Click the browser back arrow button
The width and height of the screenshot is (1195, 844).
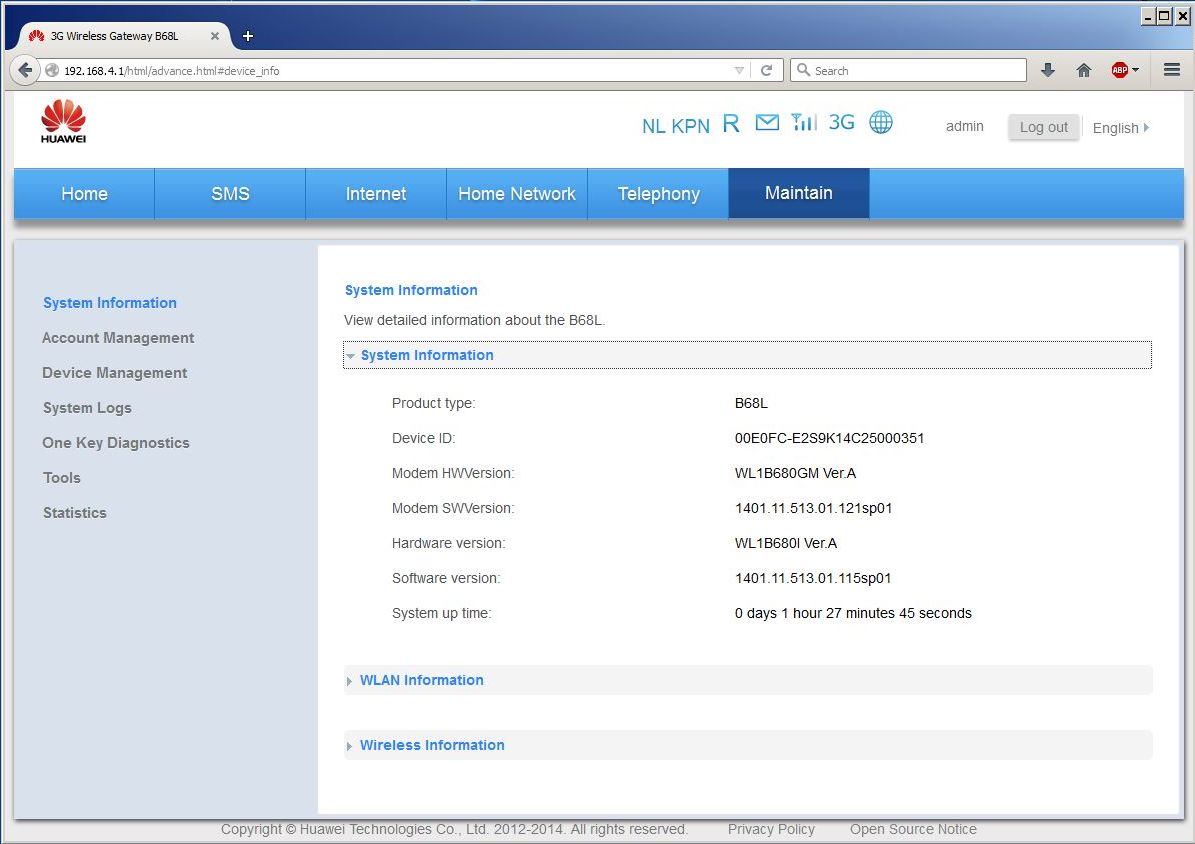pyautogui.click(x=25, y=70)
